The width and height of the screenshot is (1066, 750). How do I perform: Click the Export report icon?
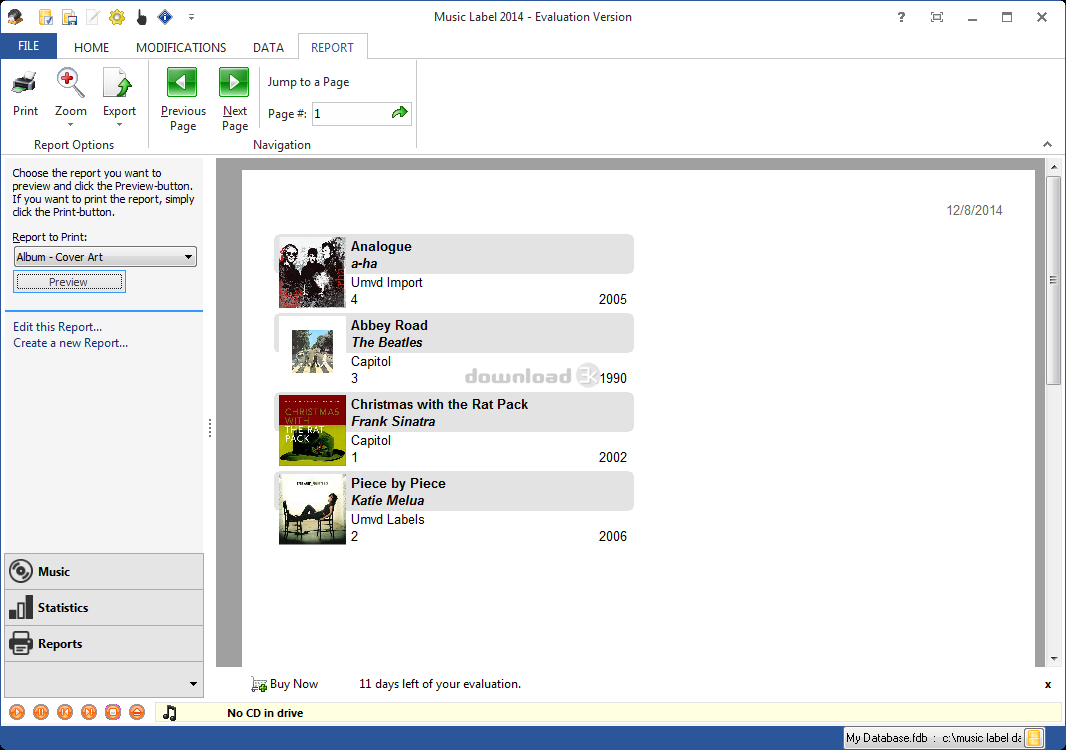click(119, 84)
